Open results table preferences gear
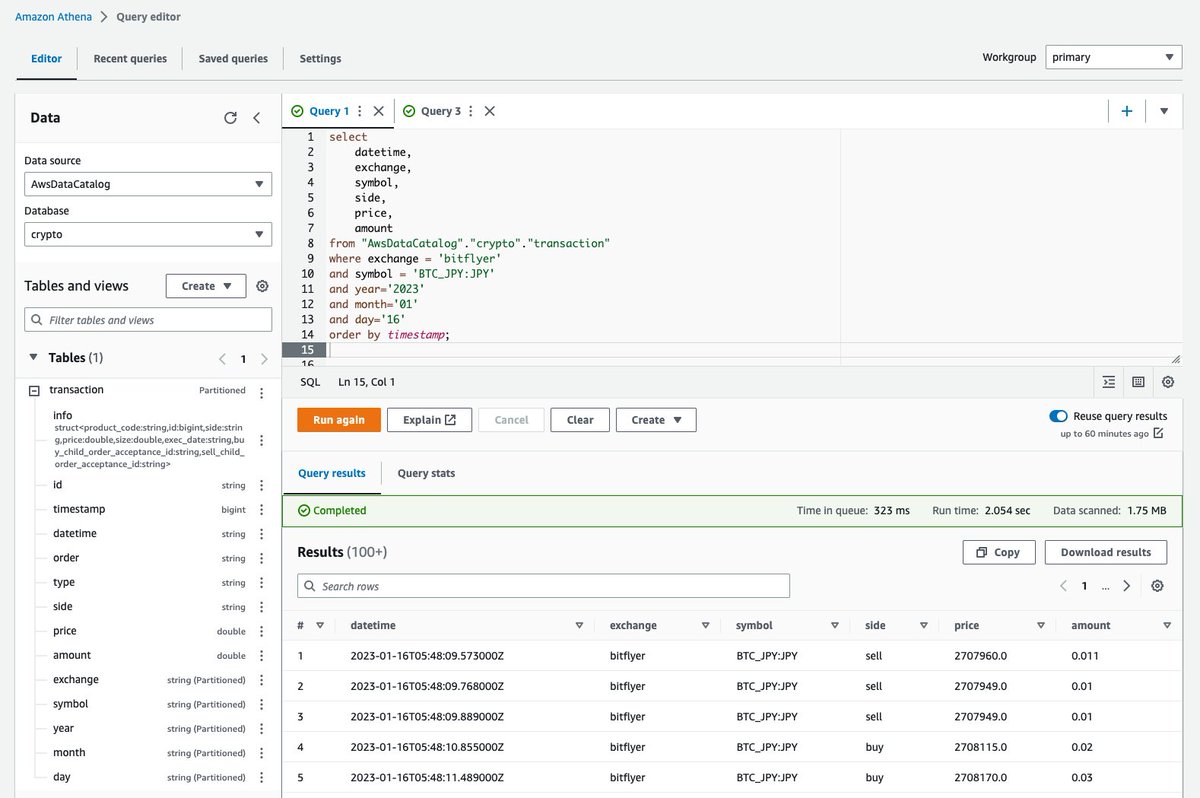 click(x=1157, y=586)
